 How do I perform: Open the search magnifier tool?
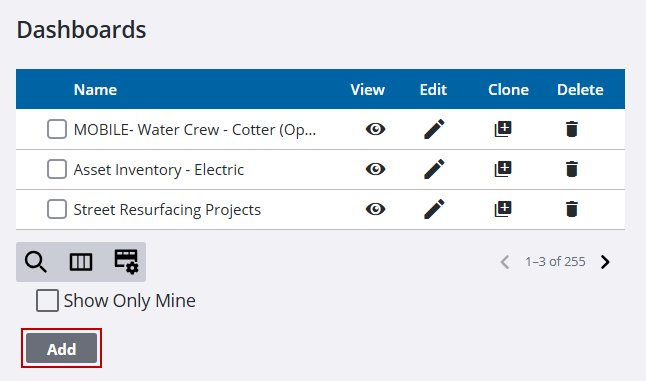pos(36,262)
